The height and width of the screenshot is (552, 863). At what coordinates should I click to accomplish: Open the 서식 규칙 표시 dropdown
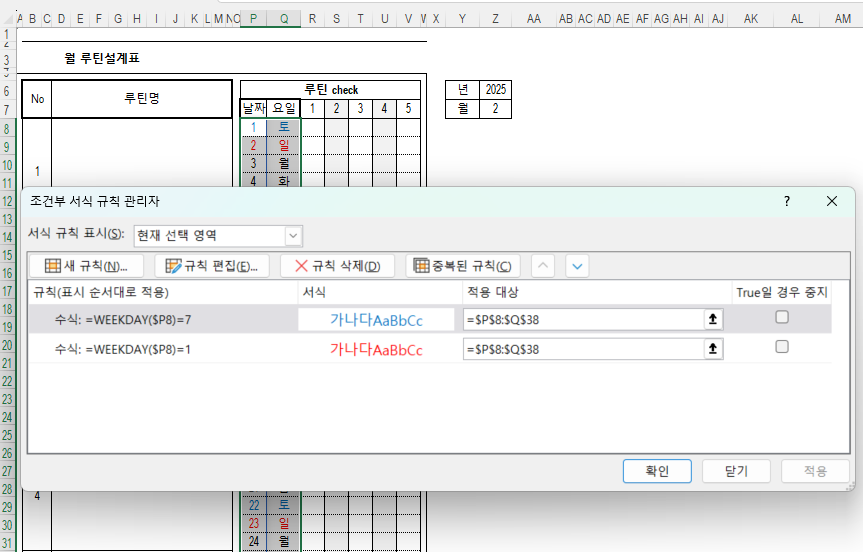tap(293, 236)
